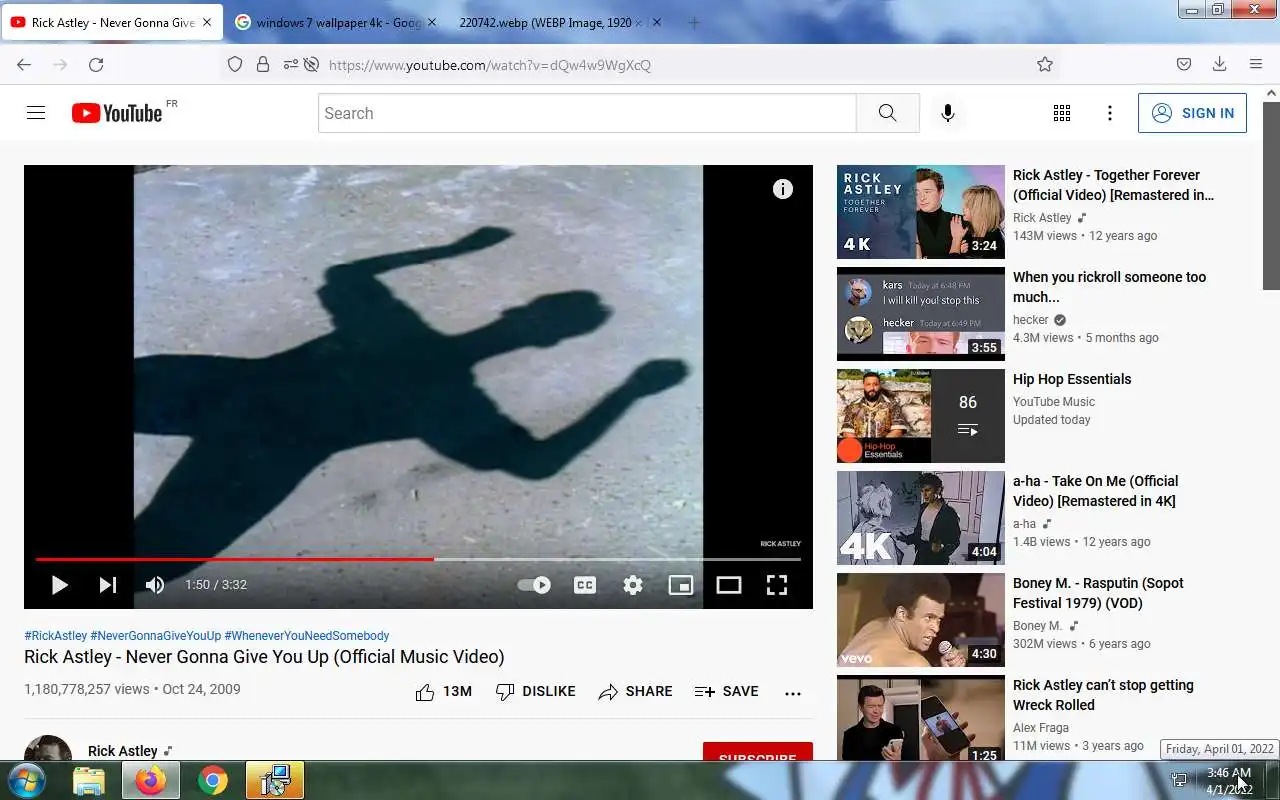This screenshot has height=800, width=1280.
Task: Open a new browser tab
Action: coord(694,22)
